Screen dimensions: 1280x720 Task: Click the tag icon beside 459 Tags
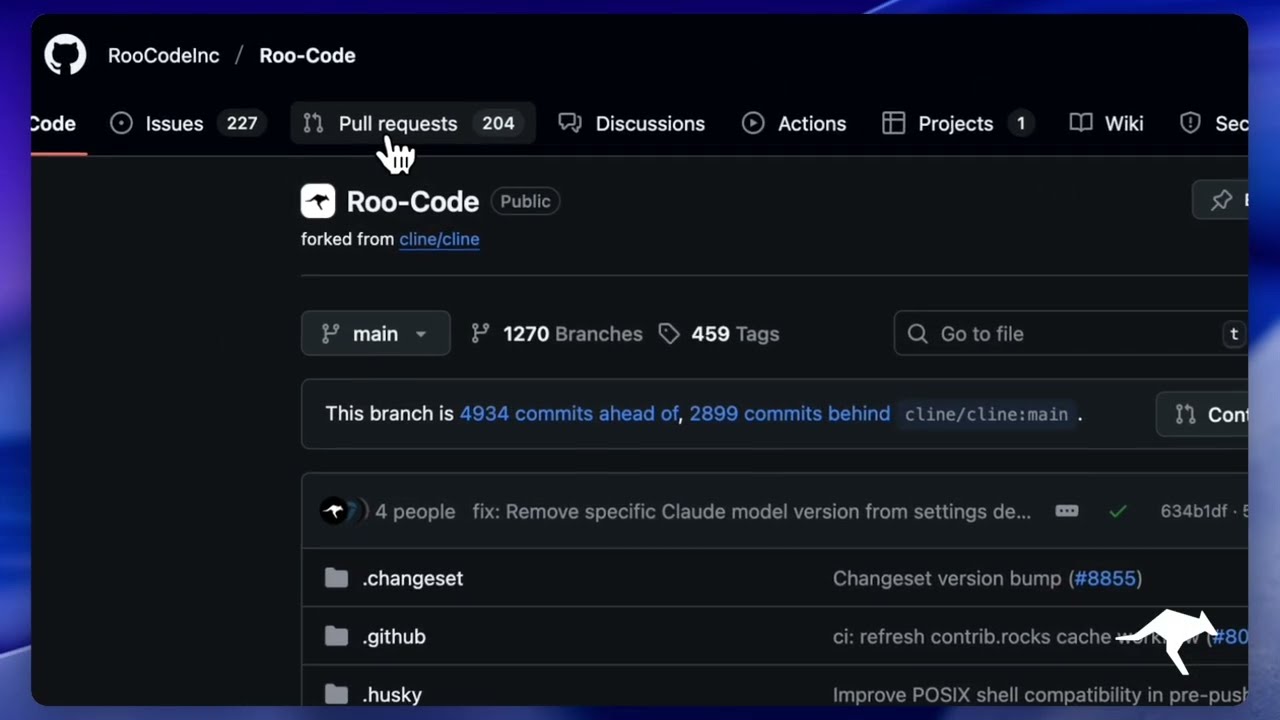(669, 334)
